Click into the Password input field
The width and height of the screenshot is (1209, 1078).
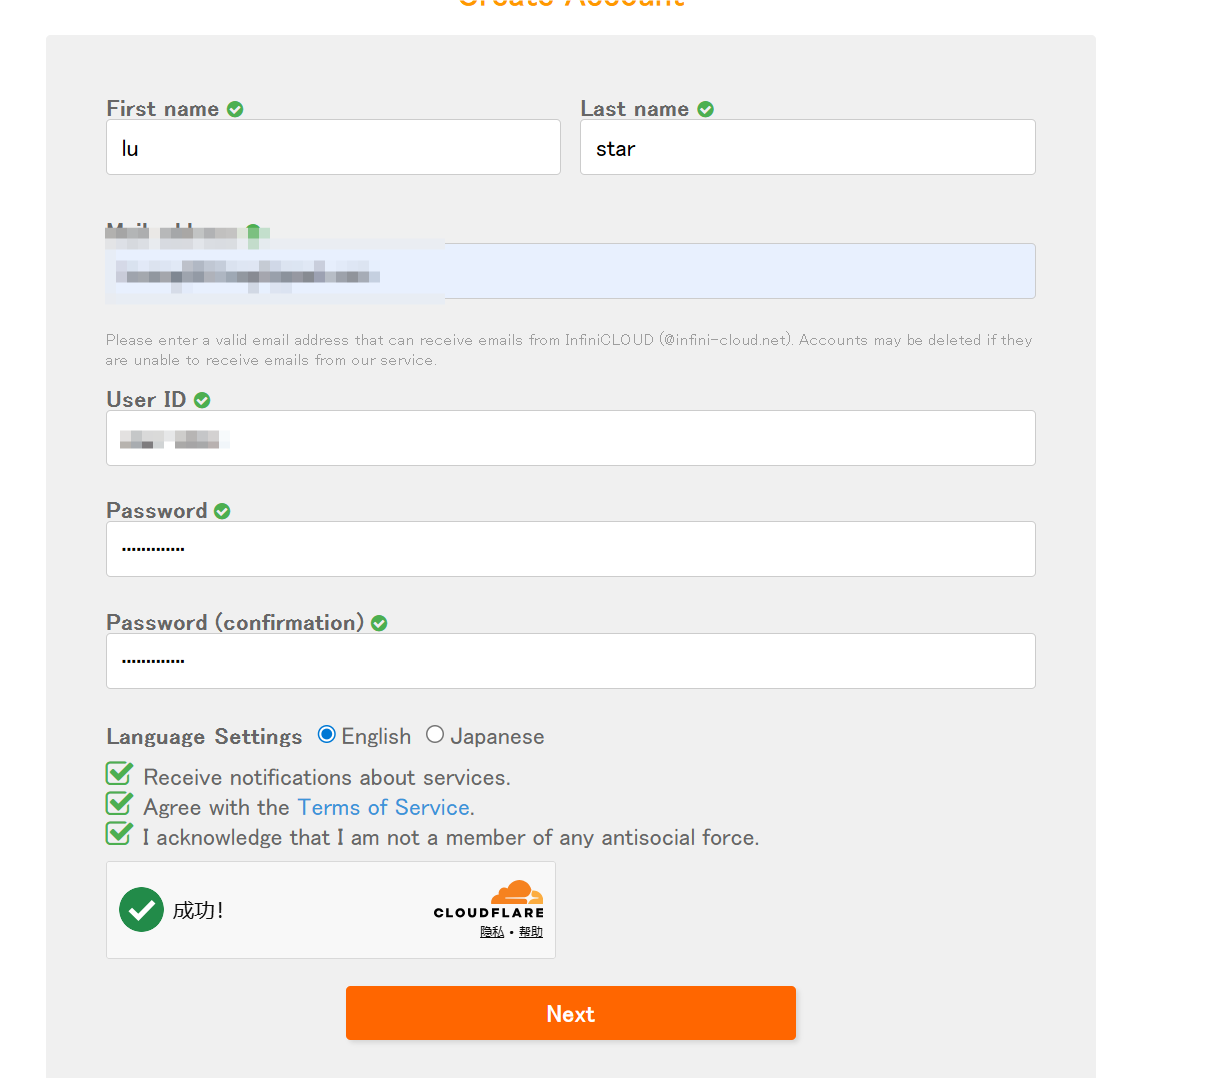[x=570, y=549]
